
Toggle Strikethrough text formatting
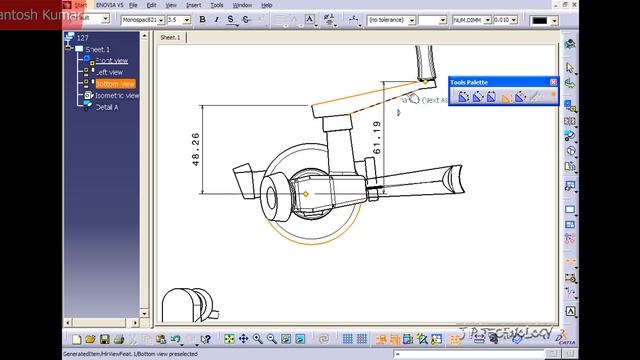tap(246, 19)
